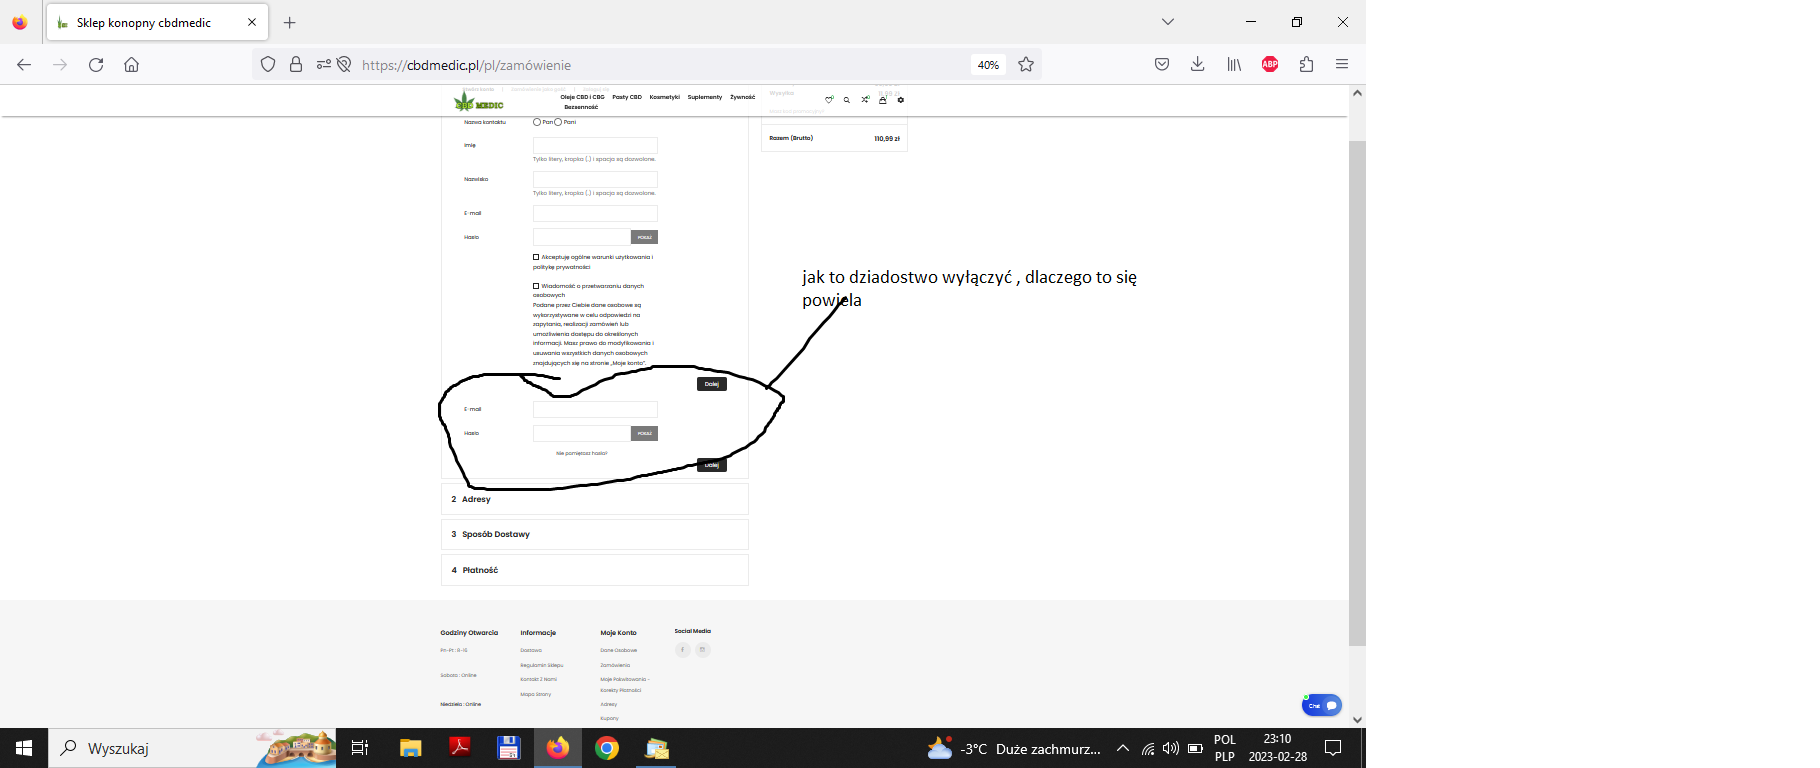Viewport: 1820px width, 768px height.
Task: Switch to the Sklep konopny cbdmedic tab
Action: (x=156, y=22)
